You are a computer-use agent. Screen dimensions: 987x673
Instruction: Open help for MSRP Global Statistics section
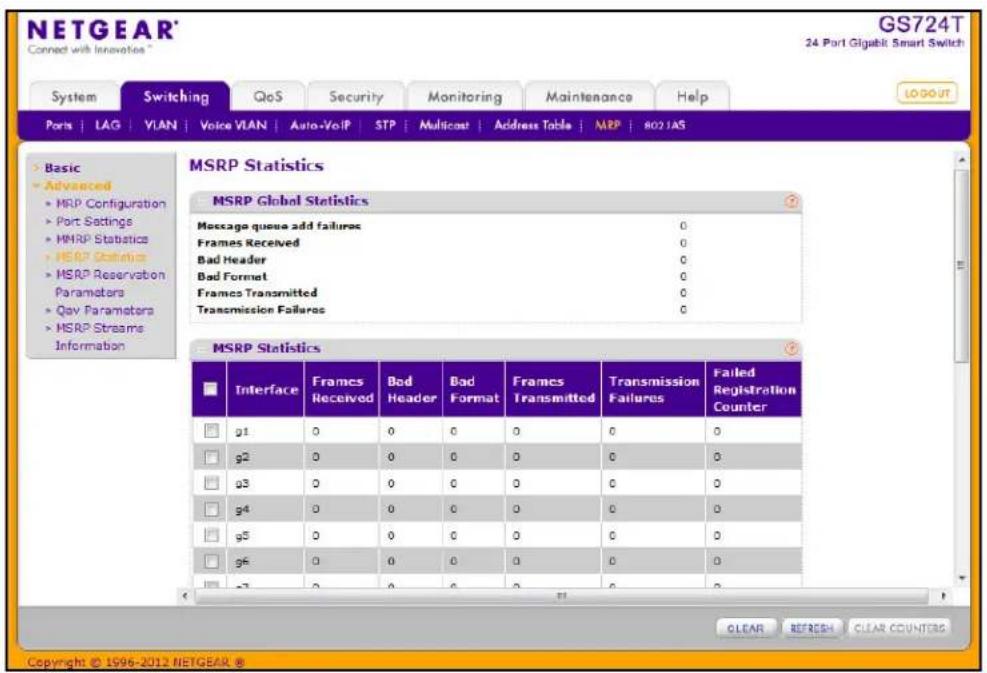coord(791,201)
